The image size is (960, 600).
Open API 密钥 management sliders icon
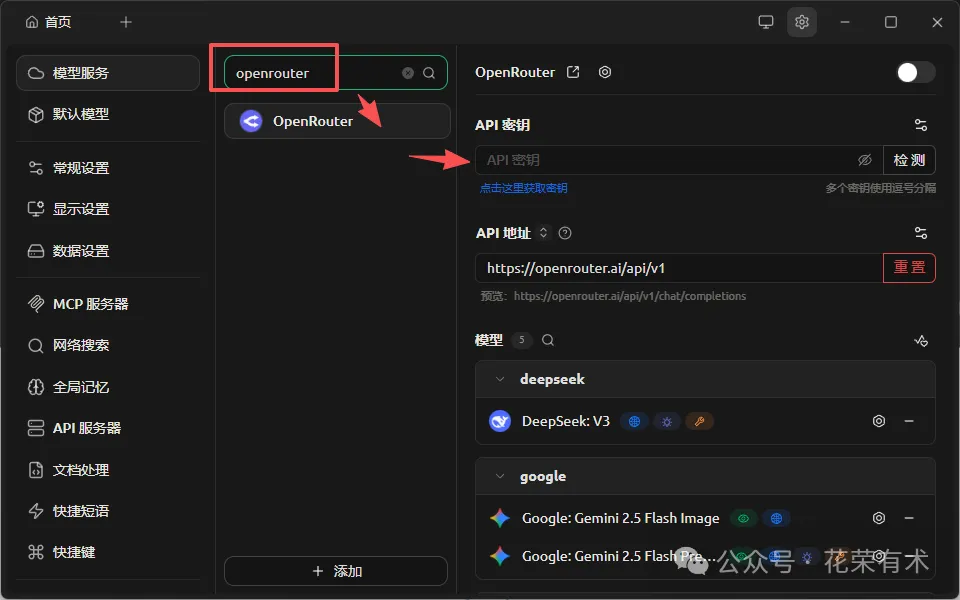coord(921,125)
